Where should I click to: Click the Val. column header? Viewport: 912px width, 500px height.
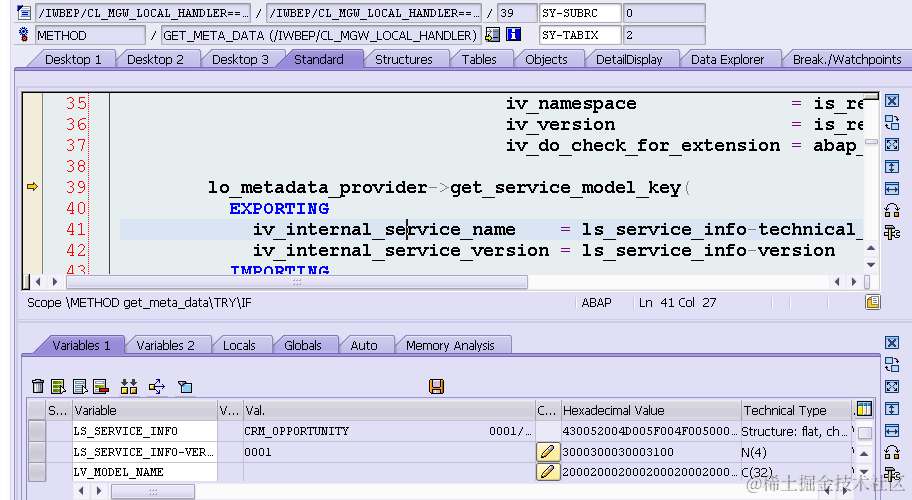[389, 410]
